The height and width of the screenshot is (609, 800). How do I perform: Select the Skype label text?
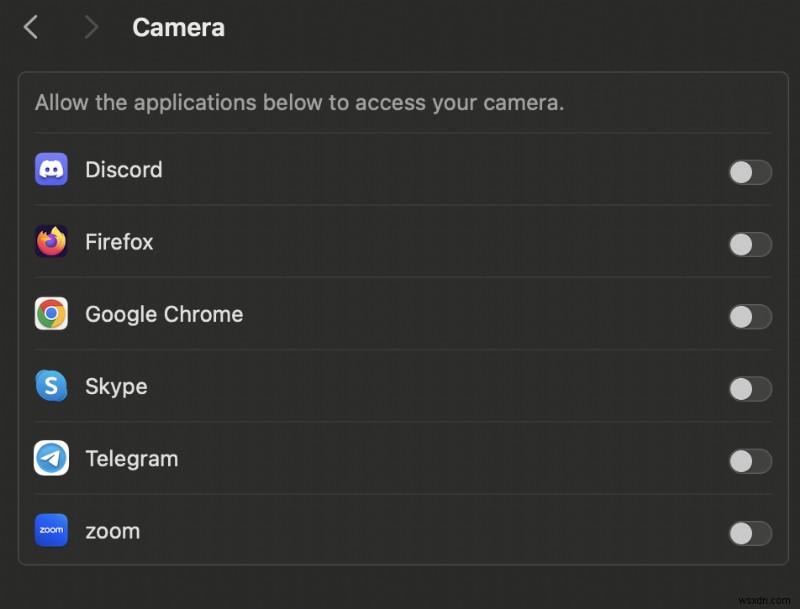pyautogui.click(x=116, y=387)
